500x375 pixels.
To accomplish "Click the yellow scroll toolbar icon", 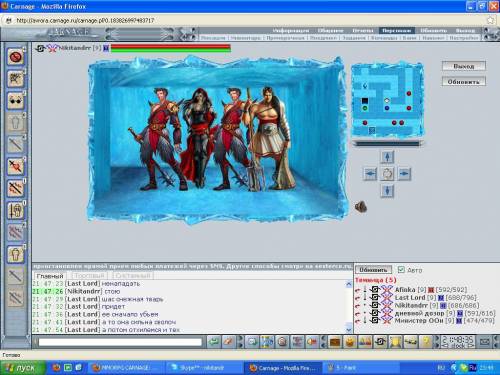I will coord(395,342).
